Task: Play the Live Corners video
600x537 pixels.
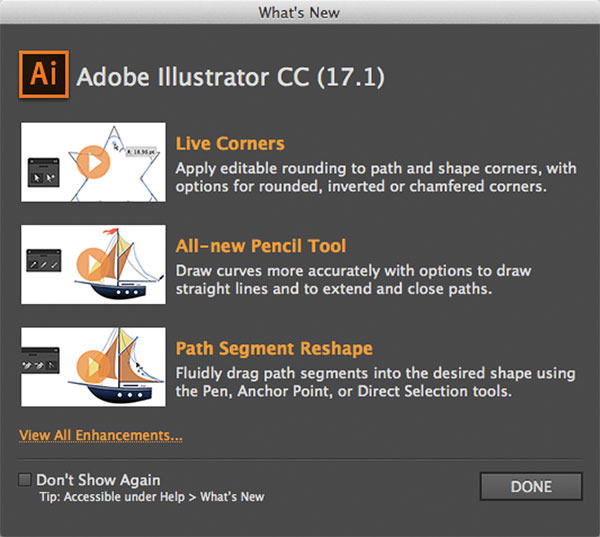Action: click(x=93, y=160)
